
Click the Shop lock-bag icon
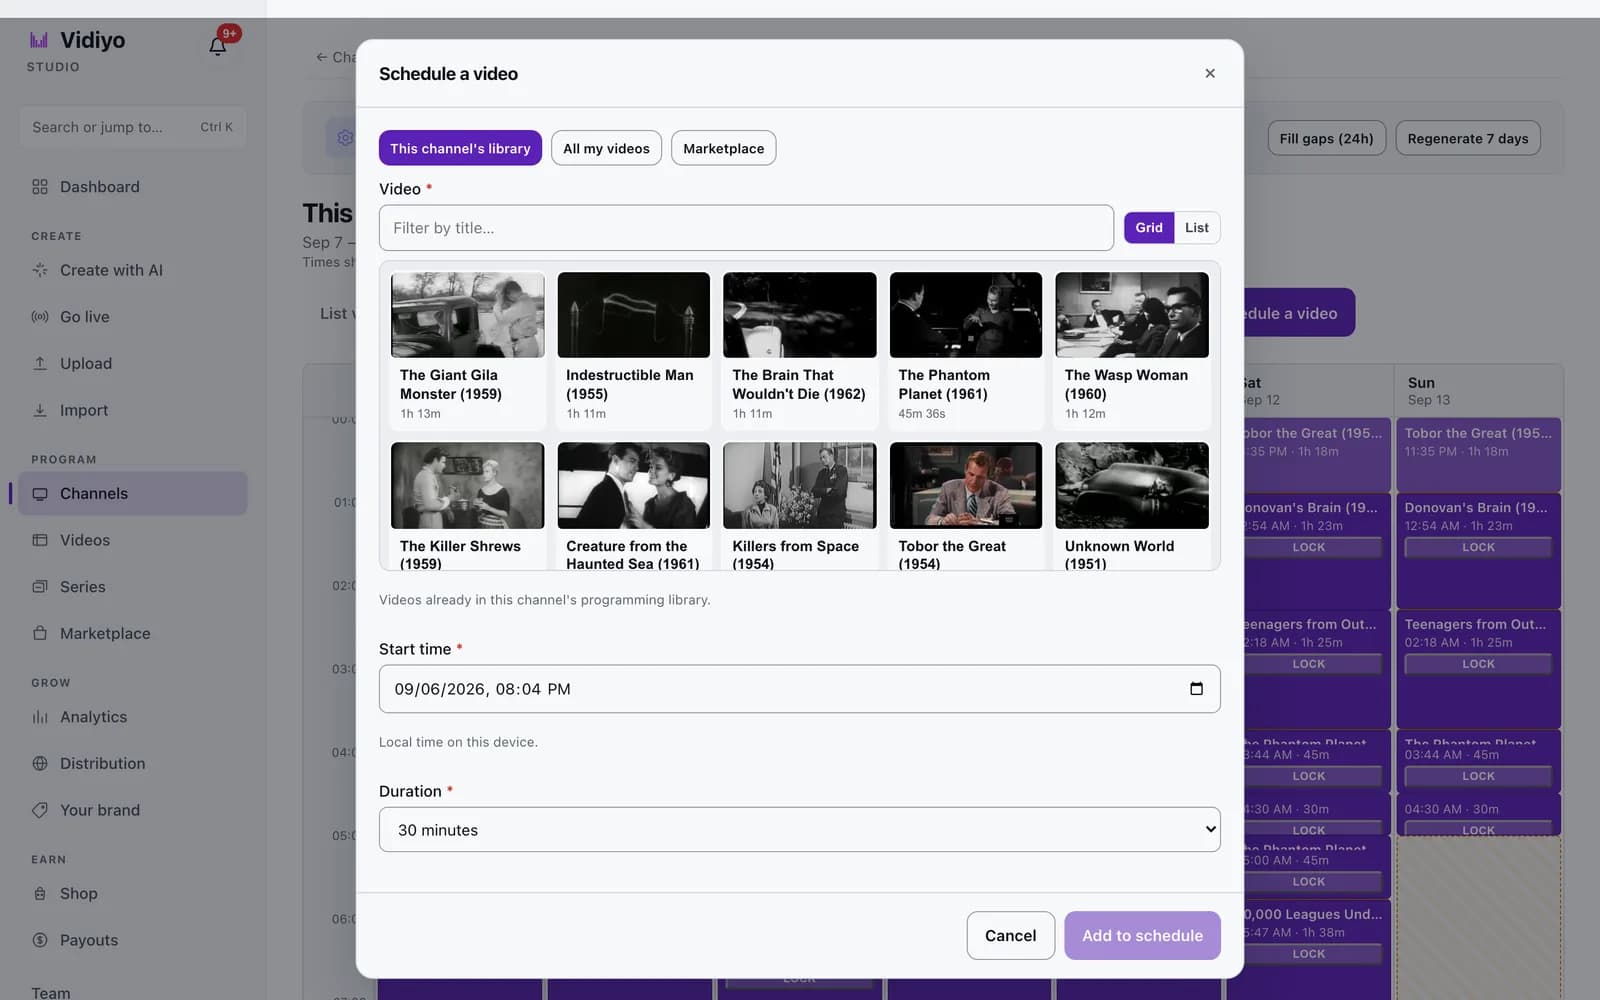pyautogui.click(x=40, y=894)
